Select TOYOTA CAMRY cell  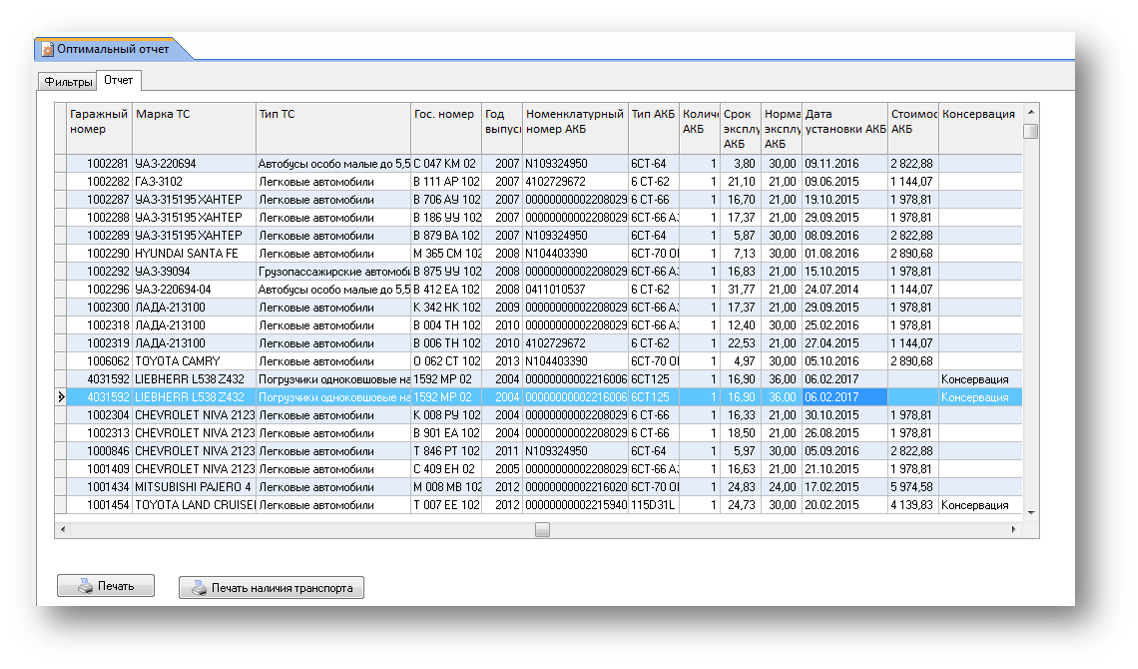[195, 361]
